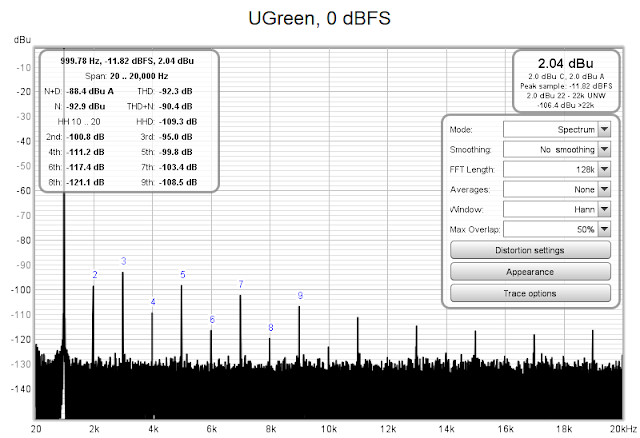Click the 7th harmonic -103.4 dB value
This screenshot has width=640, height=438.
(178, 167)
